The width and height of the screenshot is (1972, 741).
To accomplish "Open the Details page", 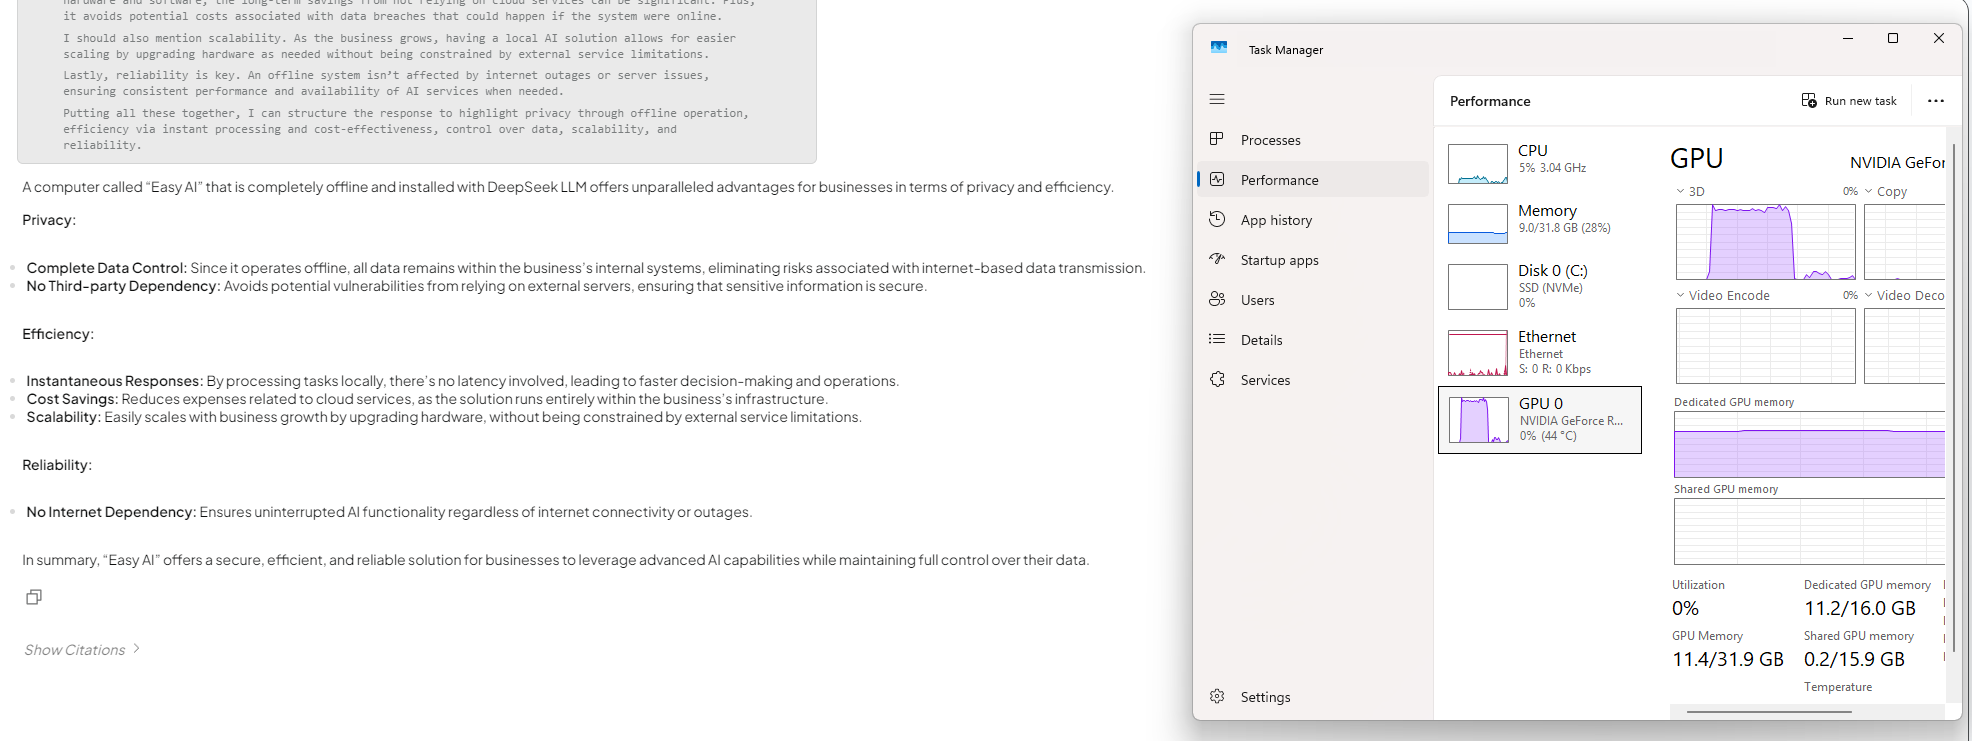I will 1314,340.
